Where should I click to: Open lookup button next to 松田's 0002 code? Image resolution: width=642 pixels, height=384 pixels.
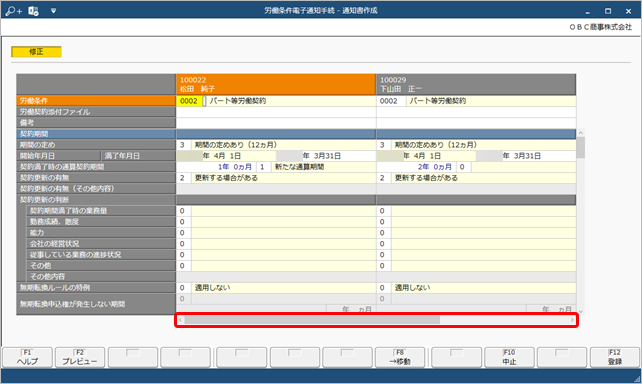[x=204, y=101]
